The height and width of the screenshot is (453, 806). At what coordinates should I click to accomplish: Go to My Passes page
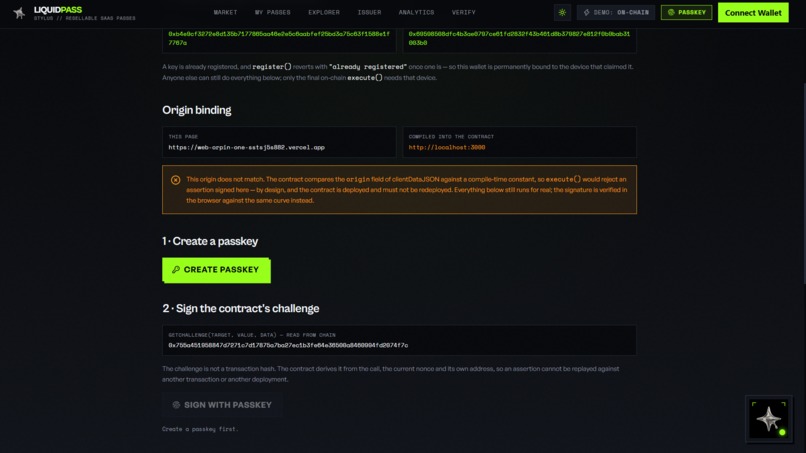[x=272, y=12]
